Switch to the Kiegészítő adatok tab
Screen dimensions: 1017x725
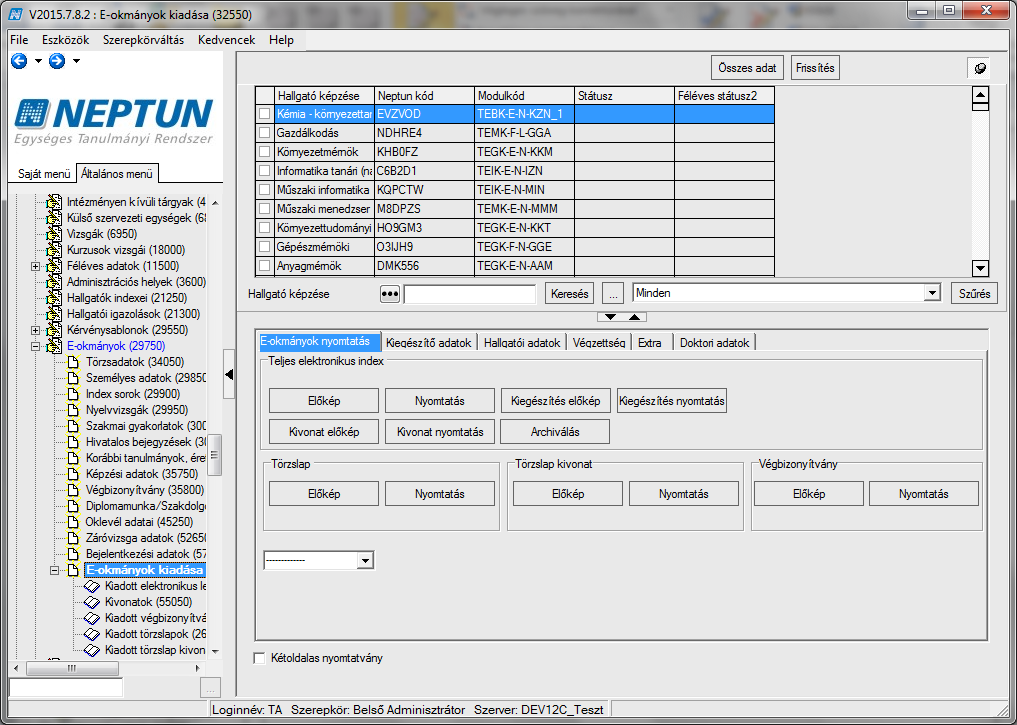coord(429,342)
